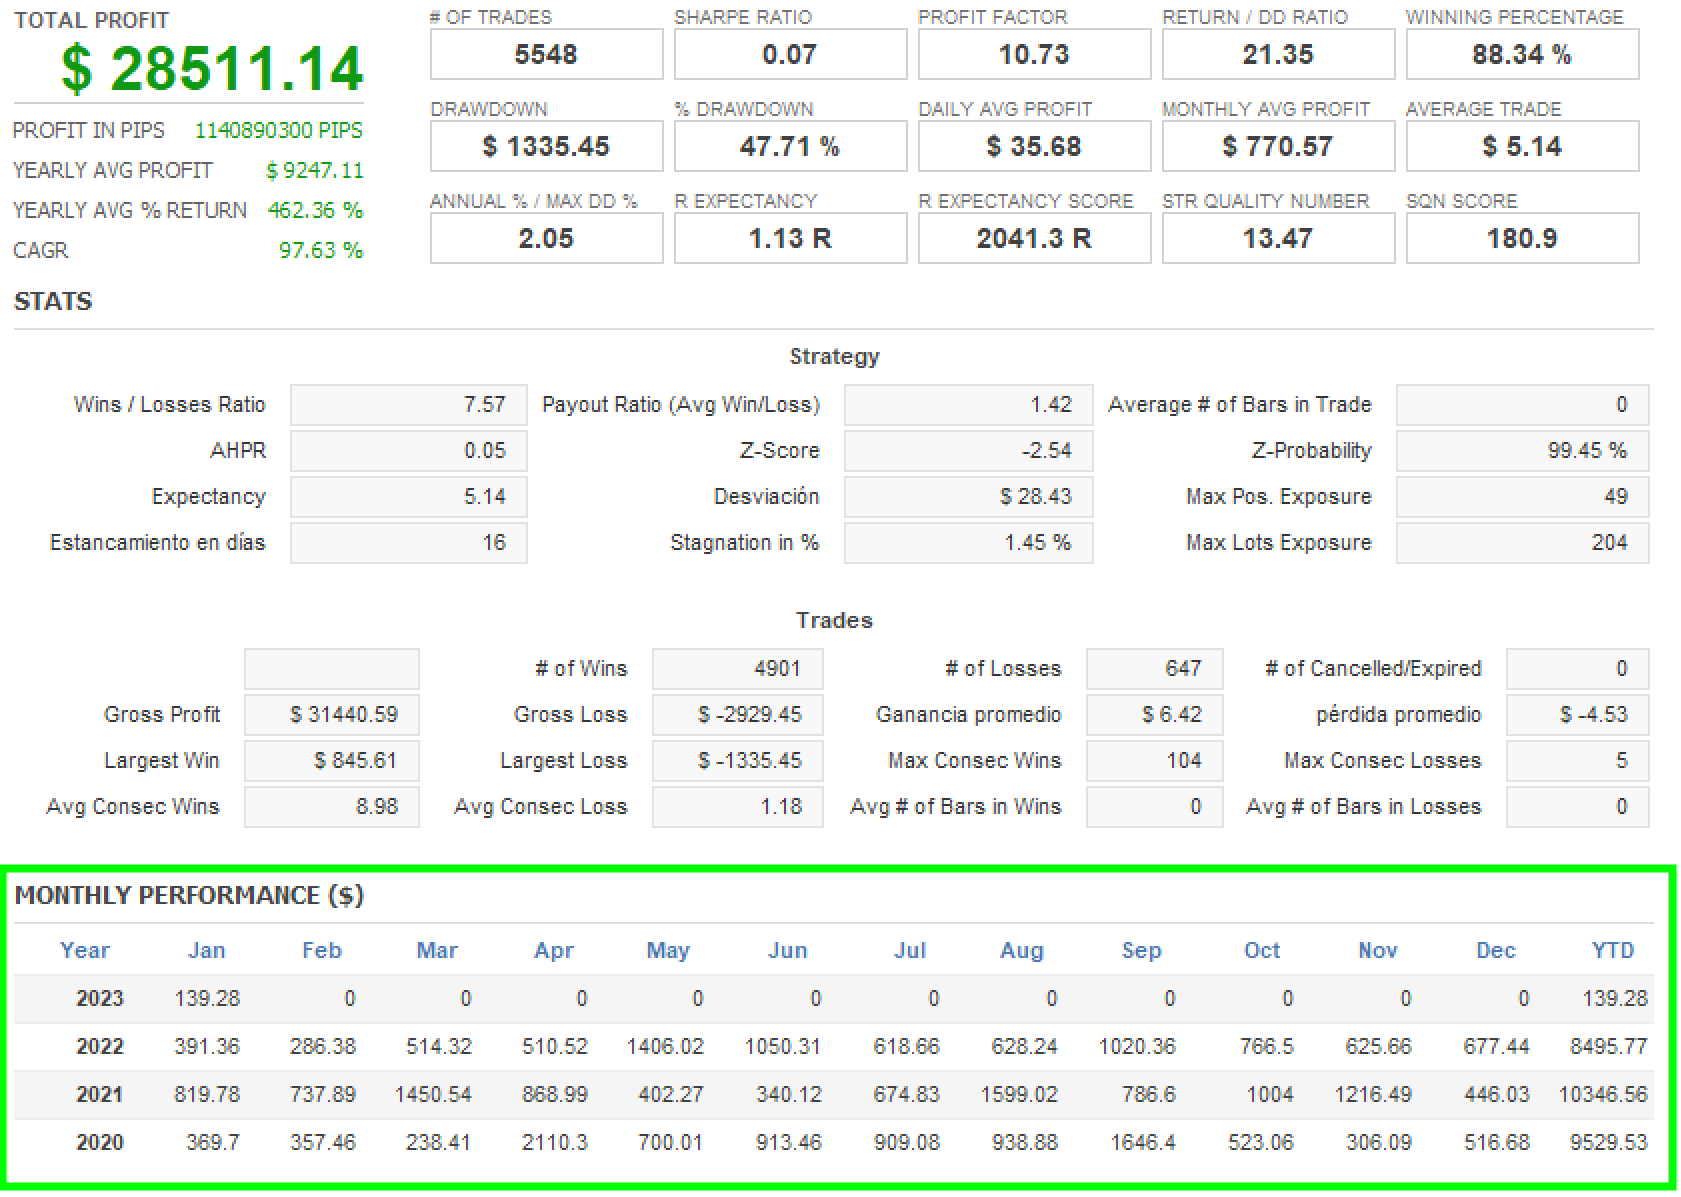This screenshot has width=1681, height=1197.
Task: Click the 2023 row label
Action: point(100,999)
